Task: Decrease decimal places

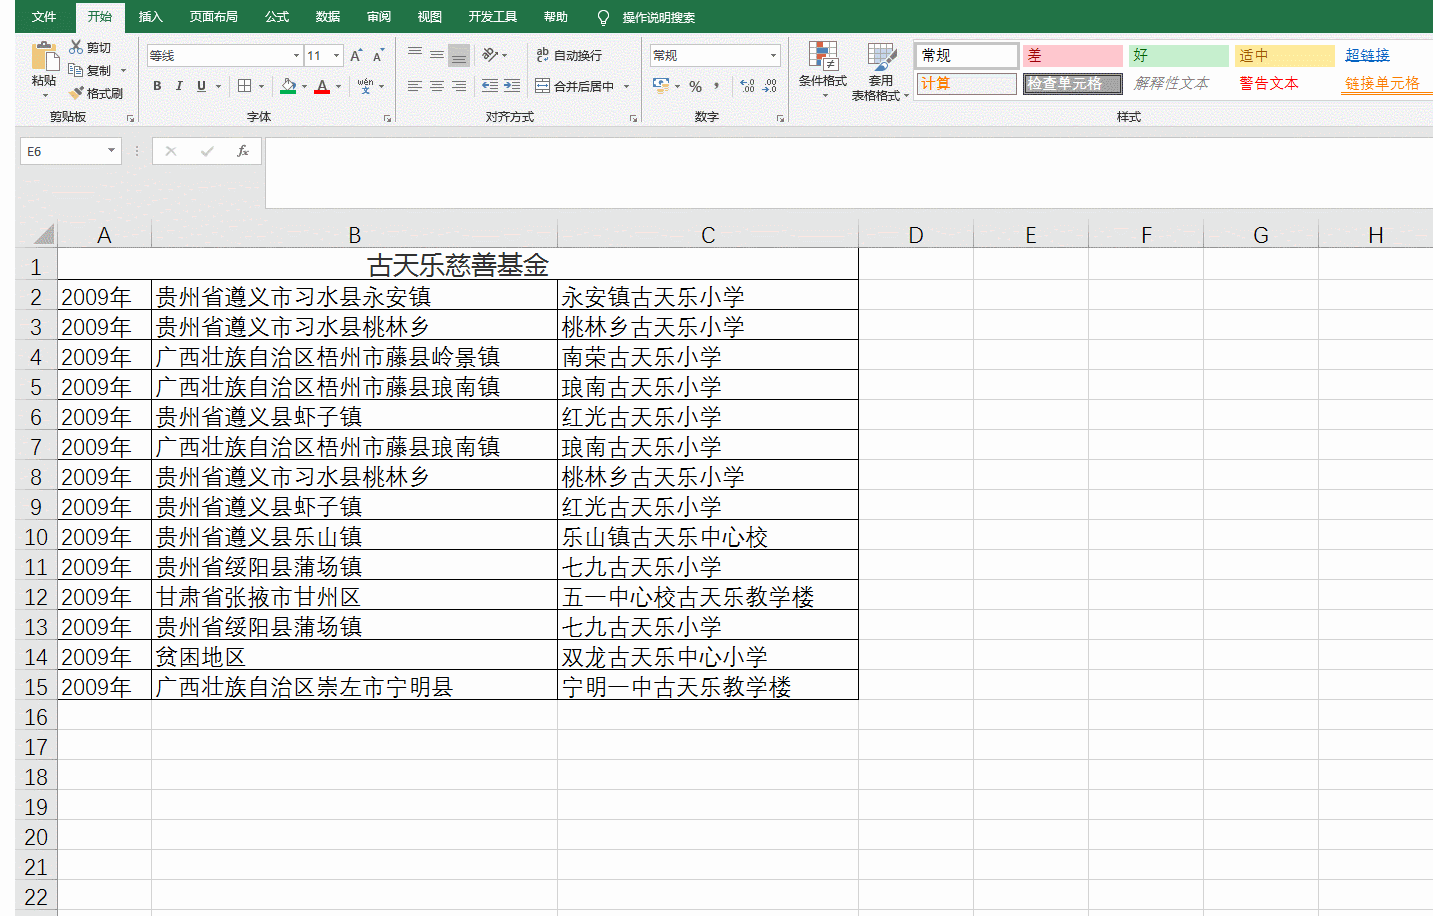Action: (x=770, y=86)
